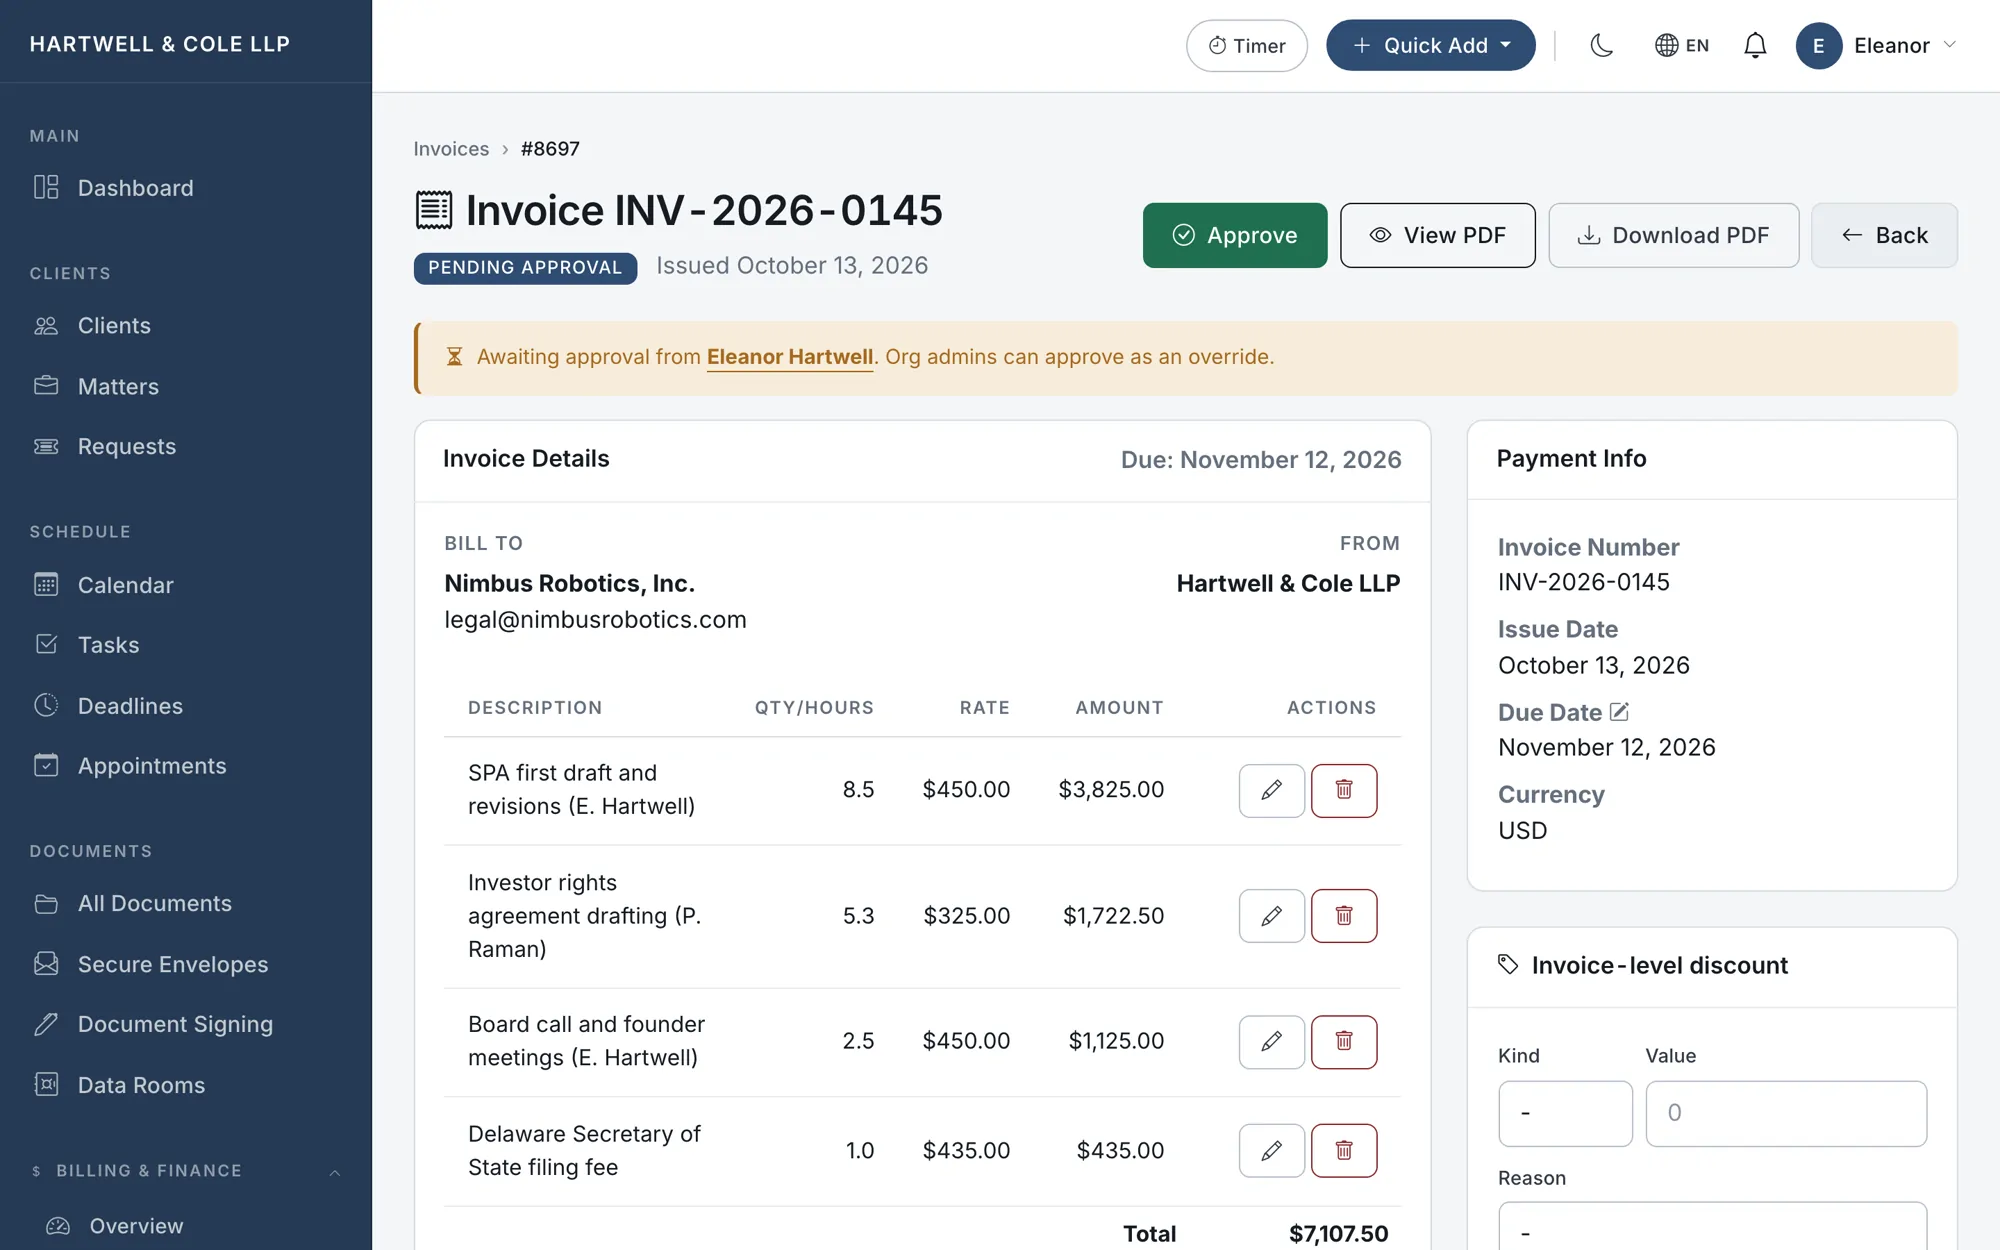Open the notifications bell
2000x1250 pixels.
1755,45
